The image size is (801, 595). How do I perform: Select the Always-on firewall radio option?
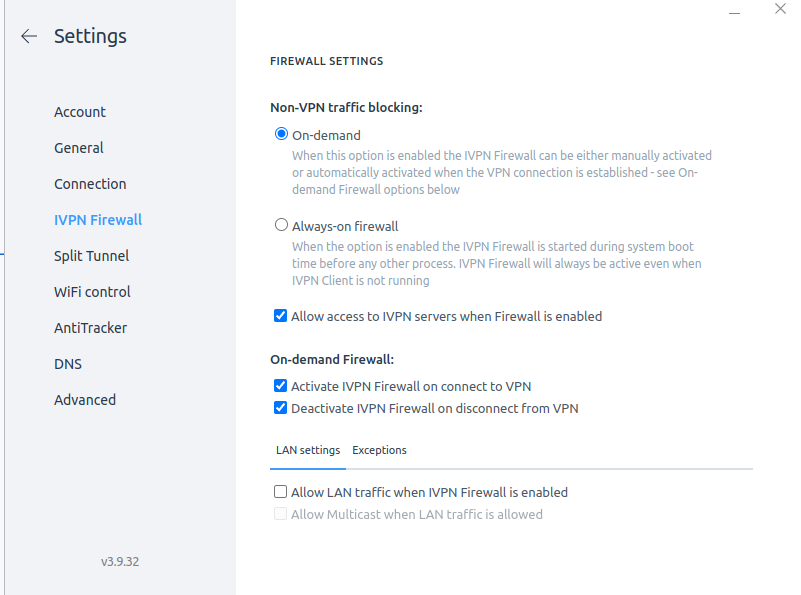click(281, 225)
